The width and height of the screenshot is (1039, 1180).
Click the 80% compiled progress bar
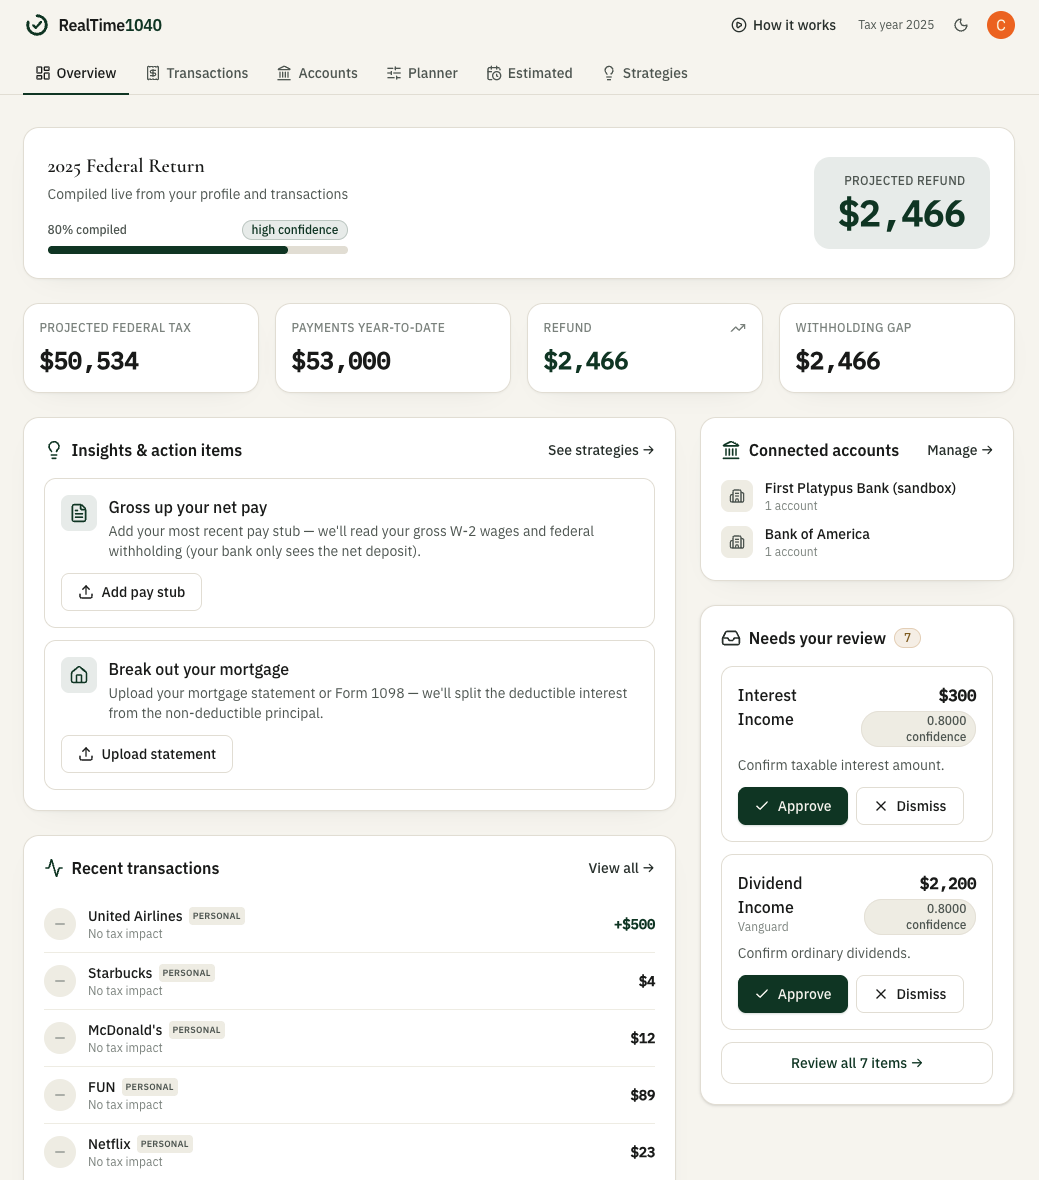(198, 250)
